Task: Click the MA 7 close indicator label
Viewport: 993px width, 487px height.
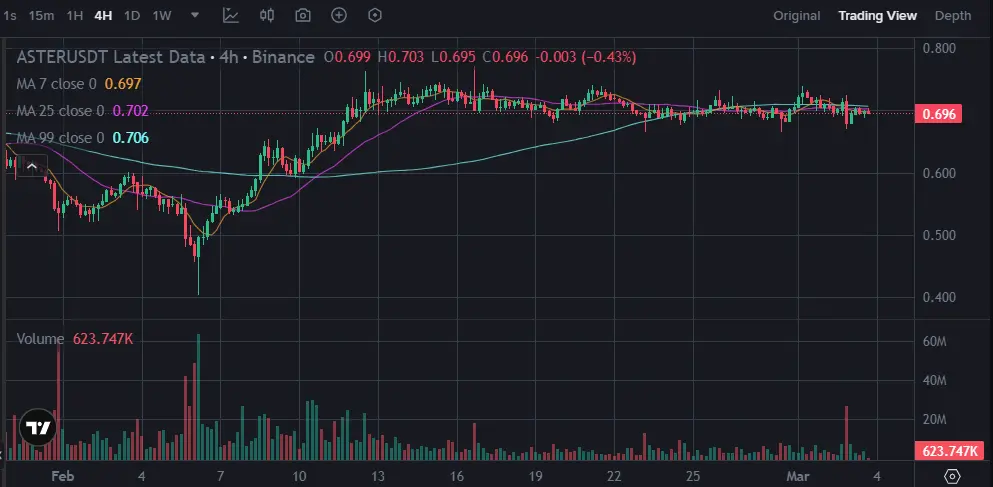Action: point(56,84)
